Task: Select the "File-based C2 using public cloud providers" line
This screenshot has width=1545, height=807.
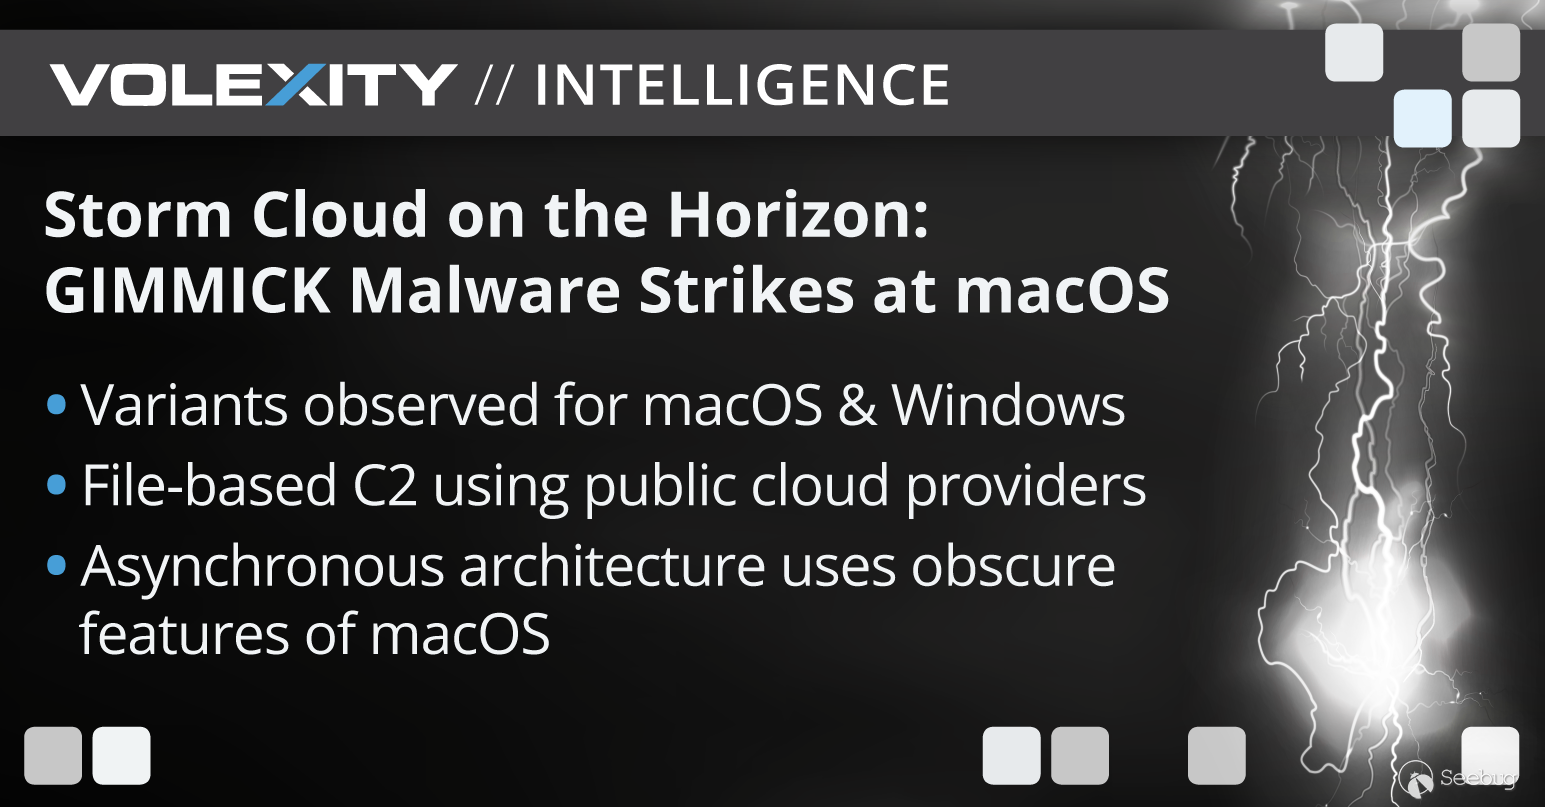Action: tap(613, 486)
